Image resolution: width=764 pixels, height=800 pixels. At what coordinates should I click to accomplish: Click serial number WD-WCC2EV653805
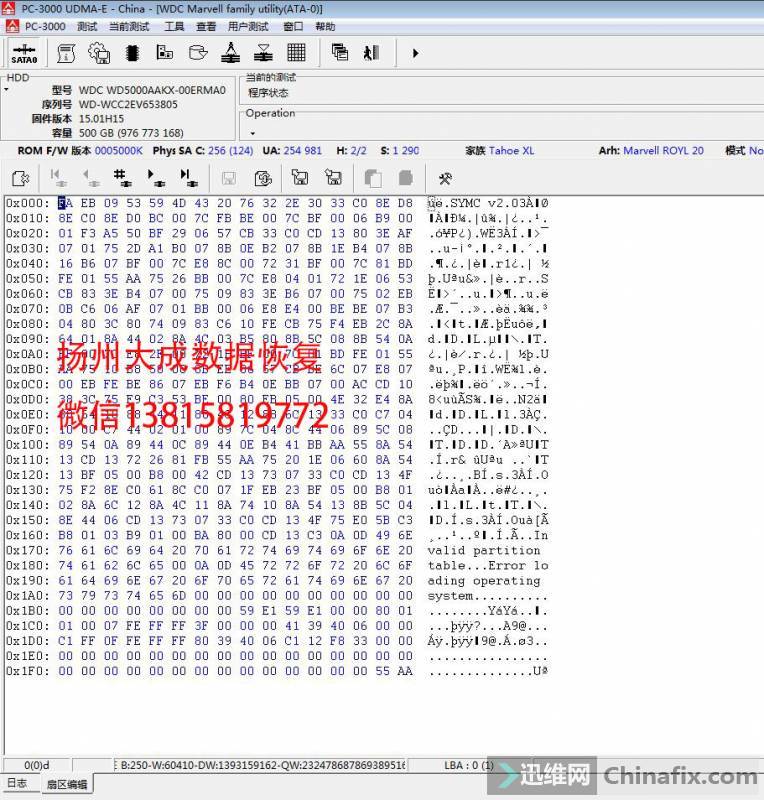(128, 105)
